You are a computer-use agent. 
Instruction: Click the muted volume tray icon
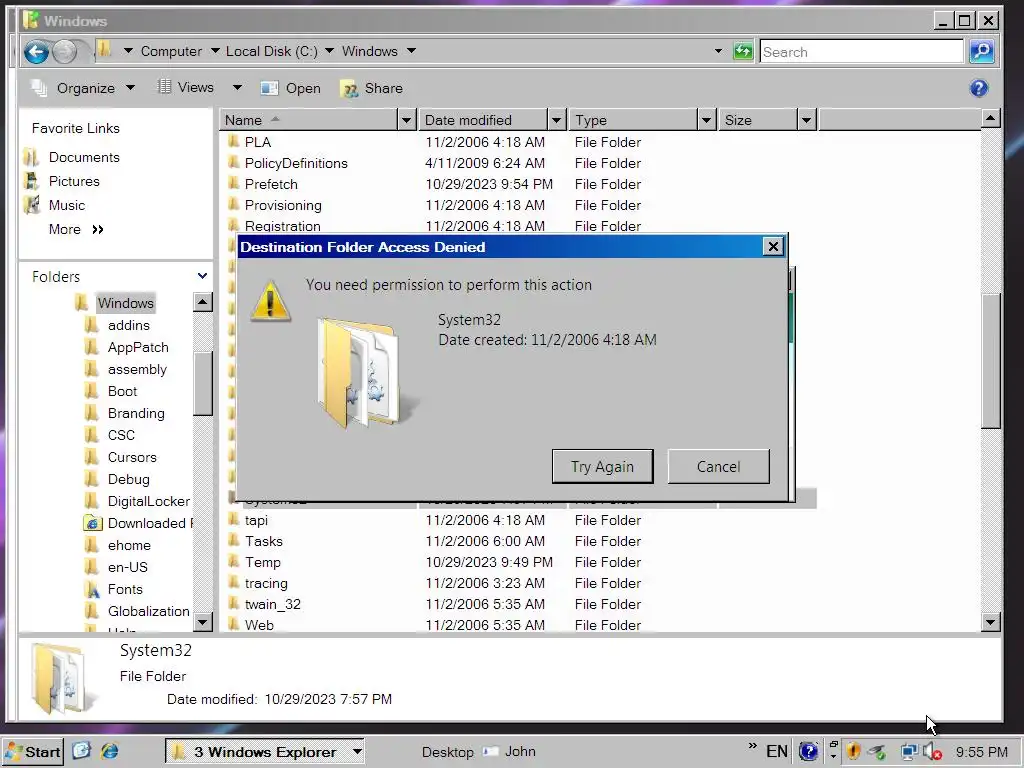[x=933, y=752]
